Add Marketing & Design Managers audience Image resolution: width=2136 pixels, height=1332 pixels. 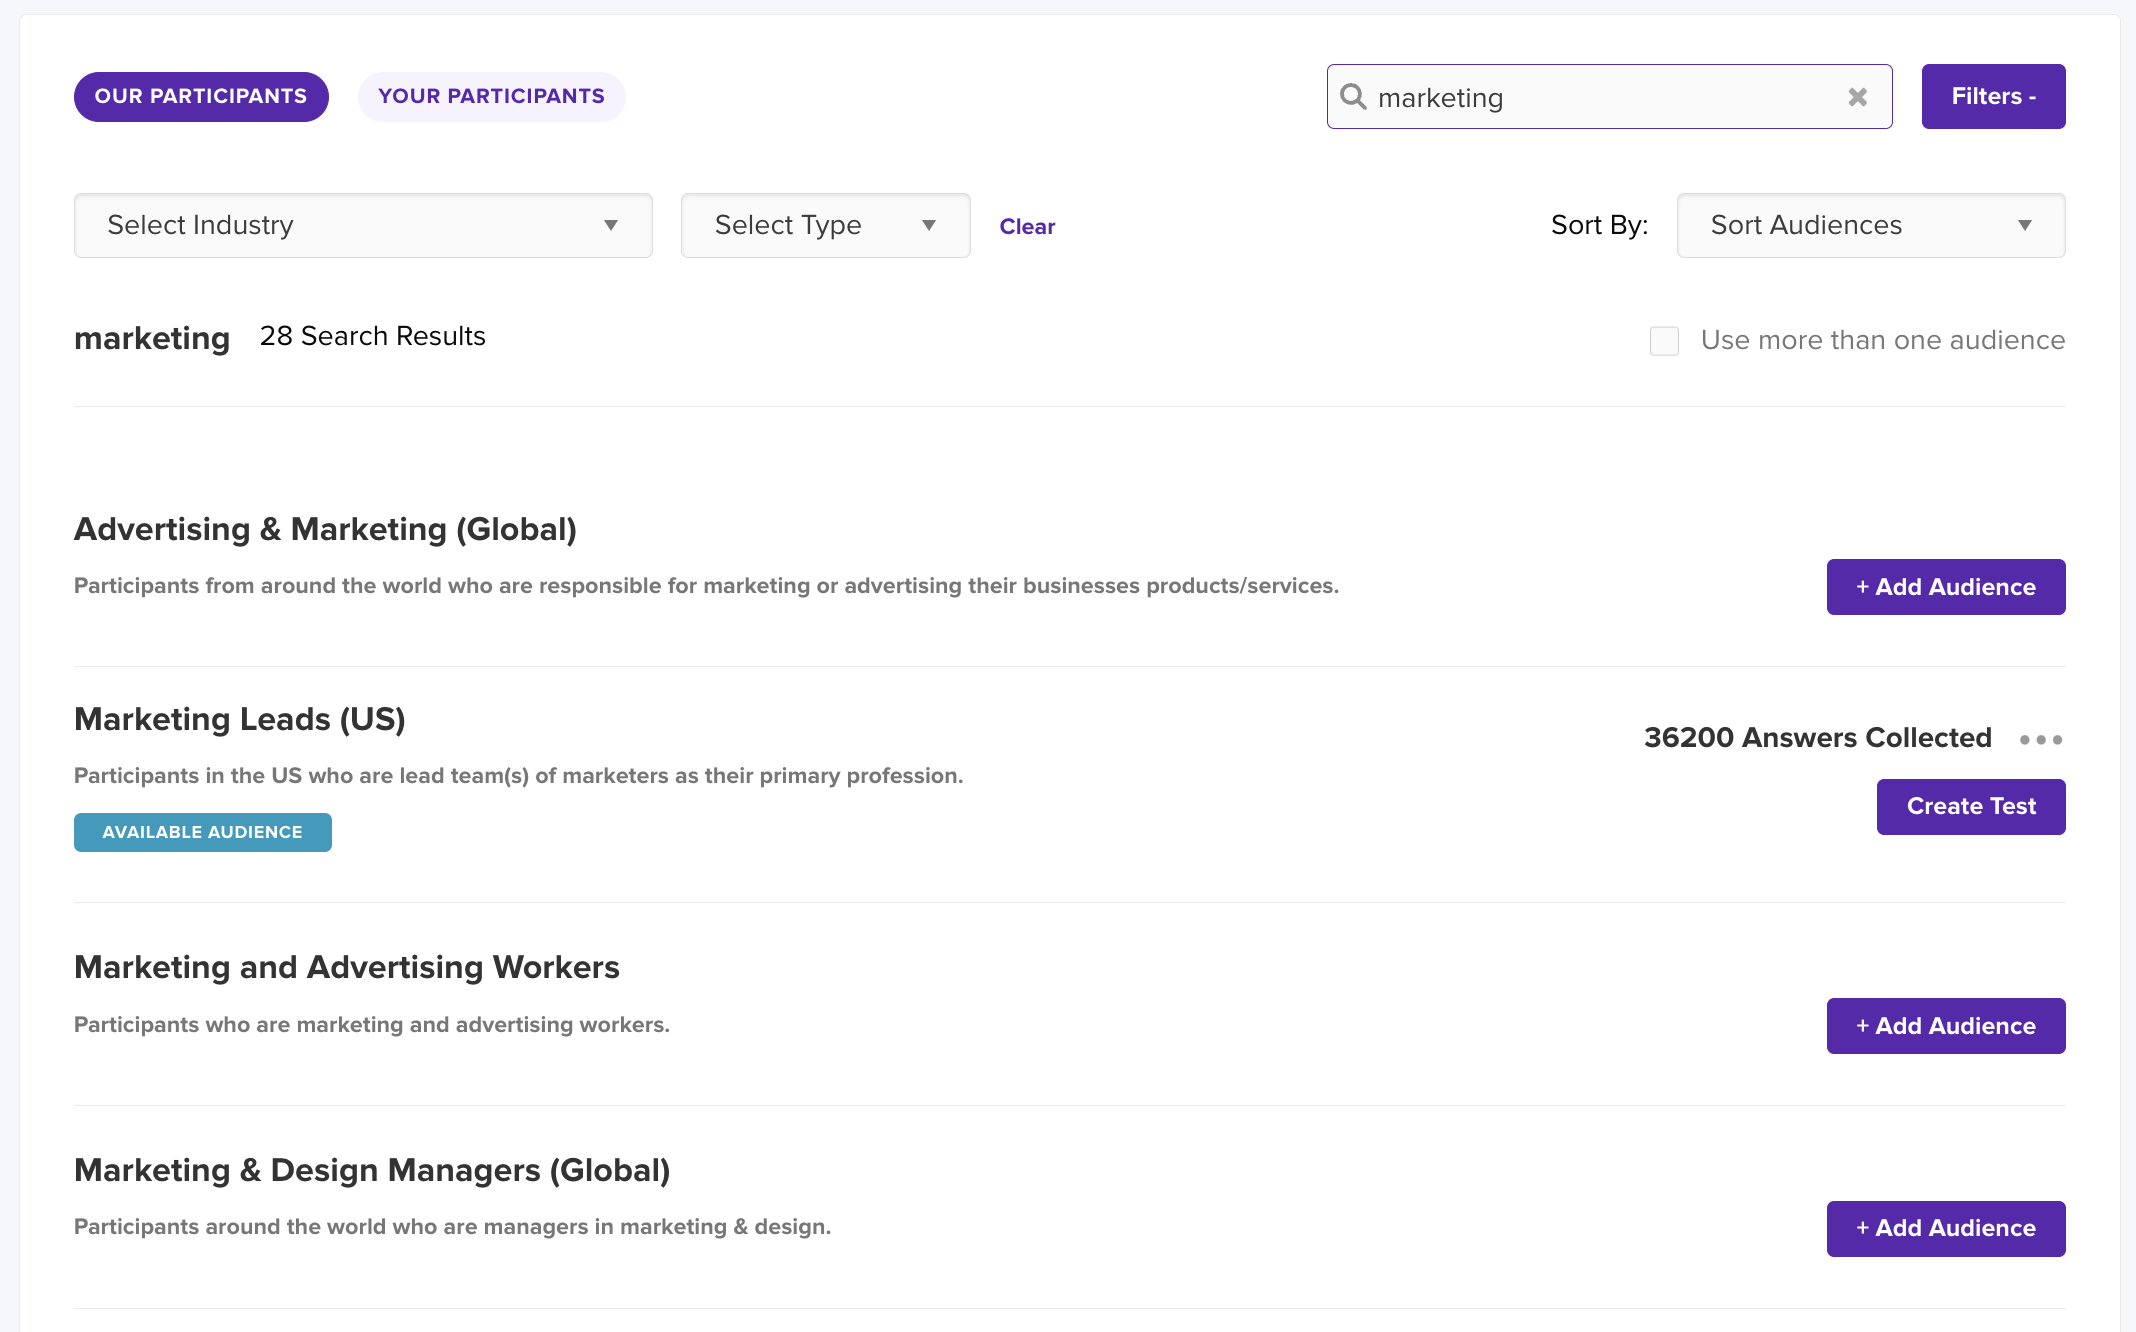pyautogui.click(x=1945, y=1229)
